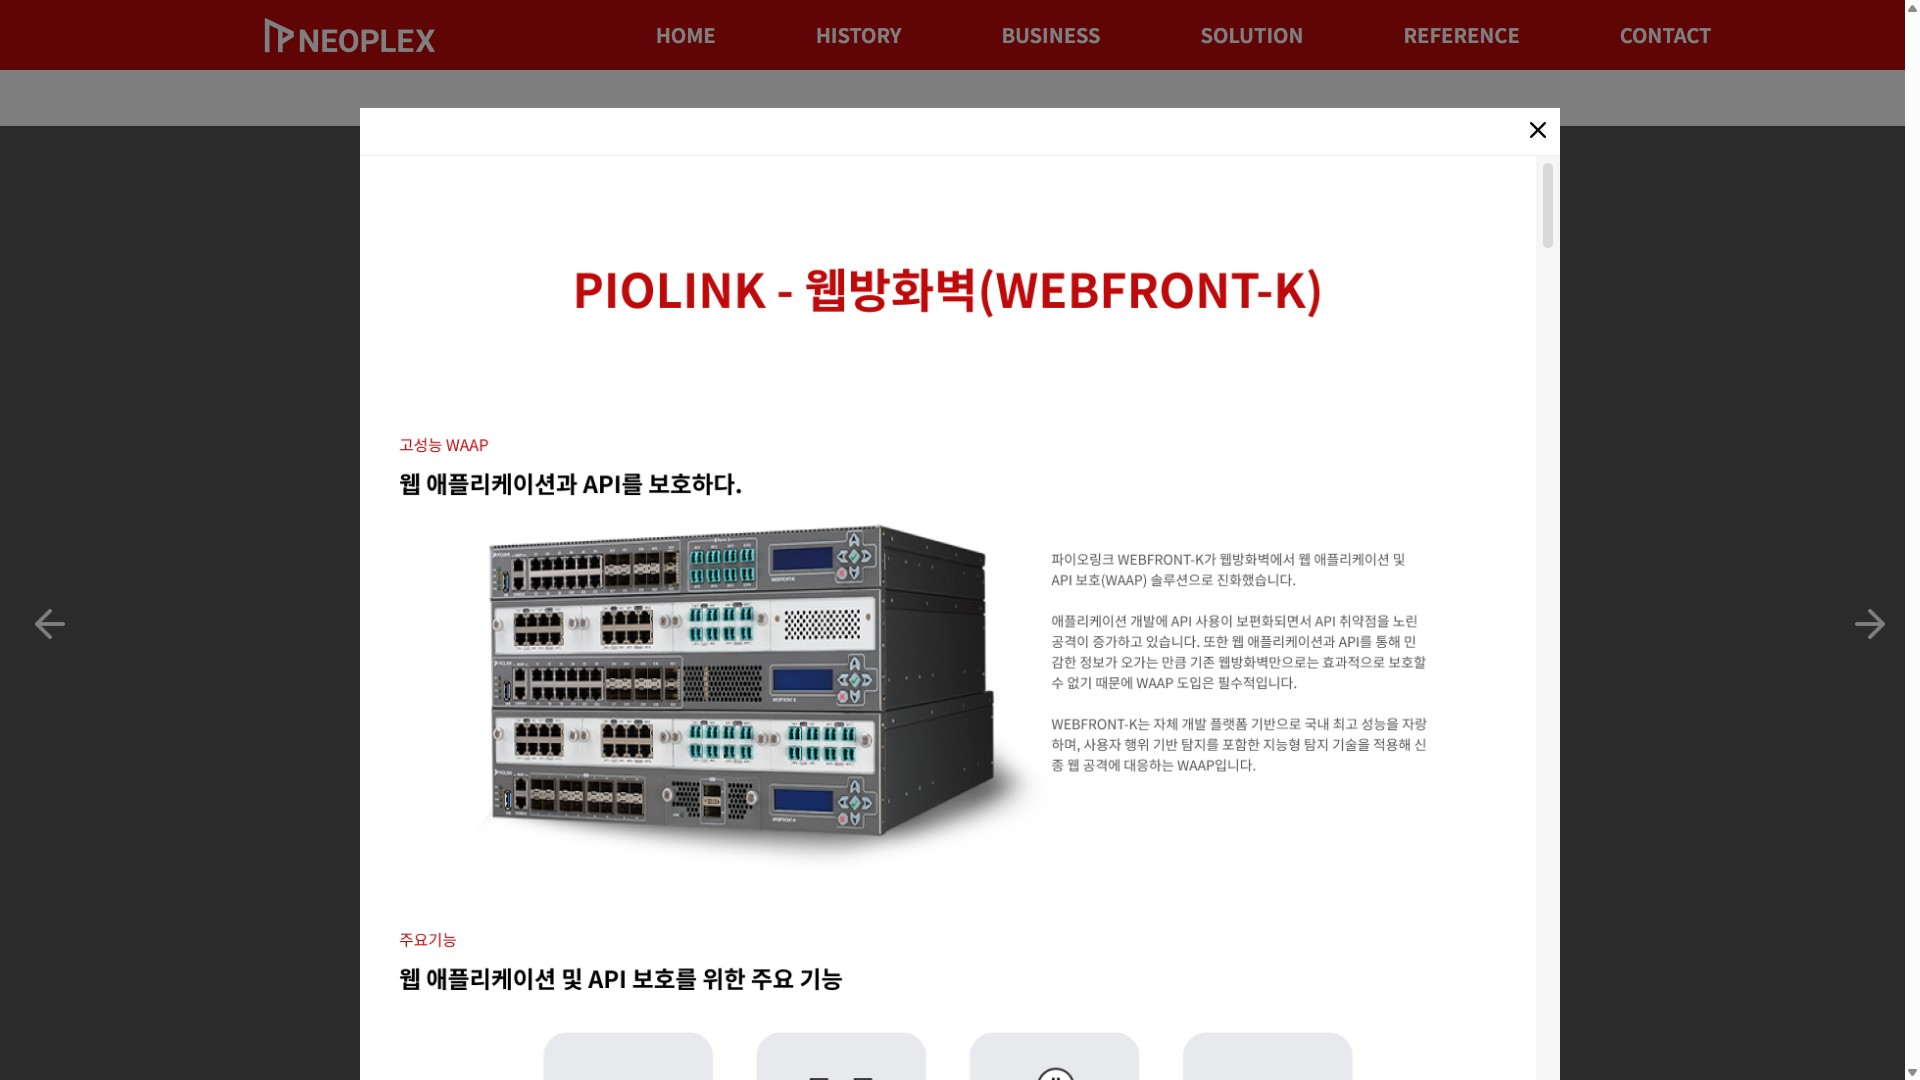Open the REFERENCE menu
This screenshot has width=1920, height=1080.
(1461, 36)
